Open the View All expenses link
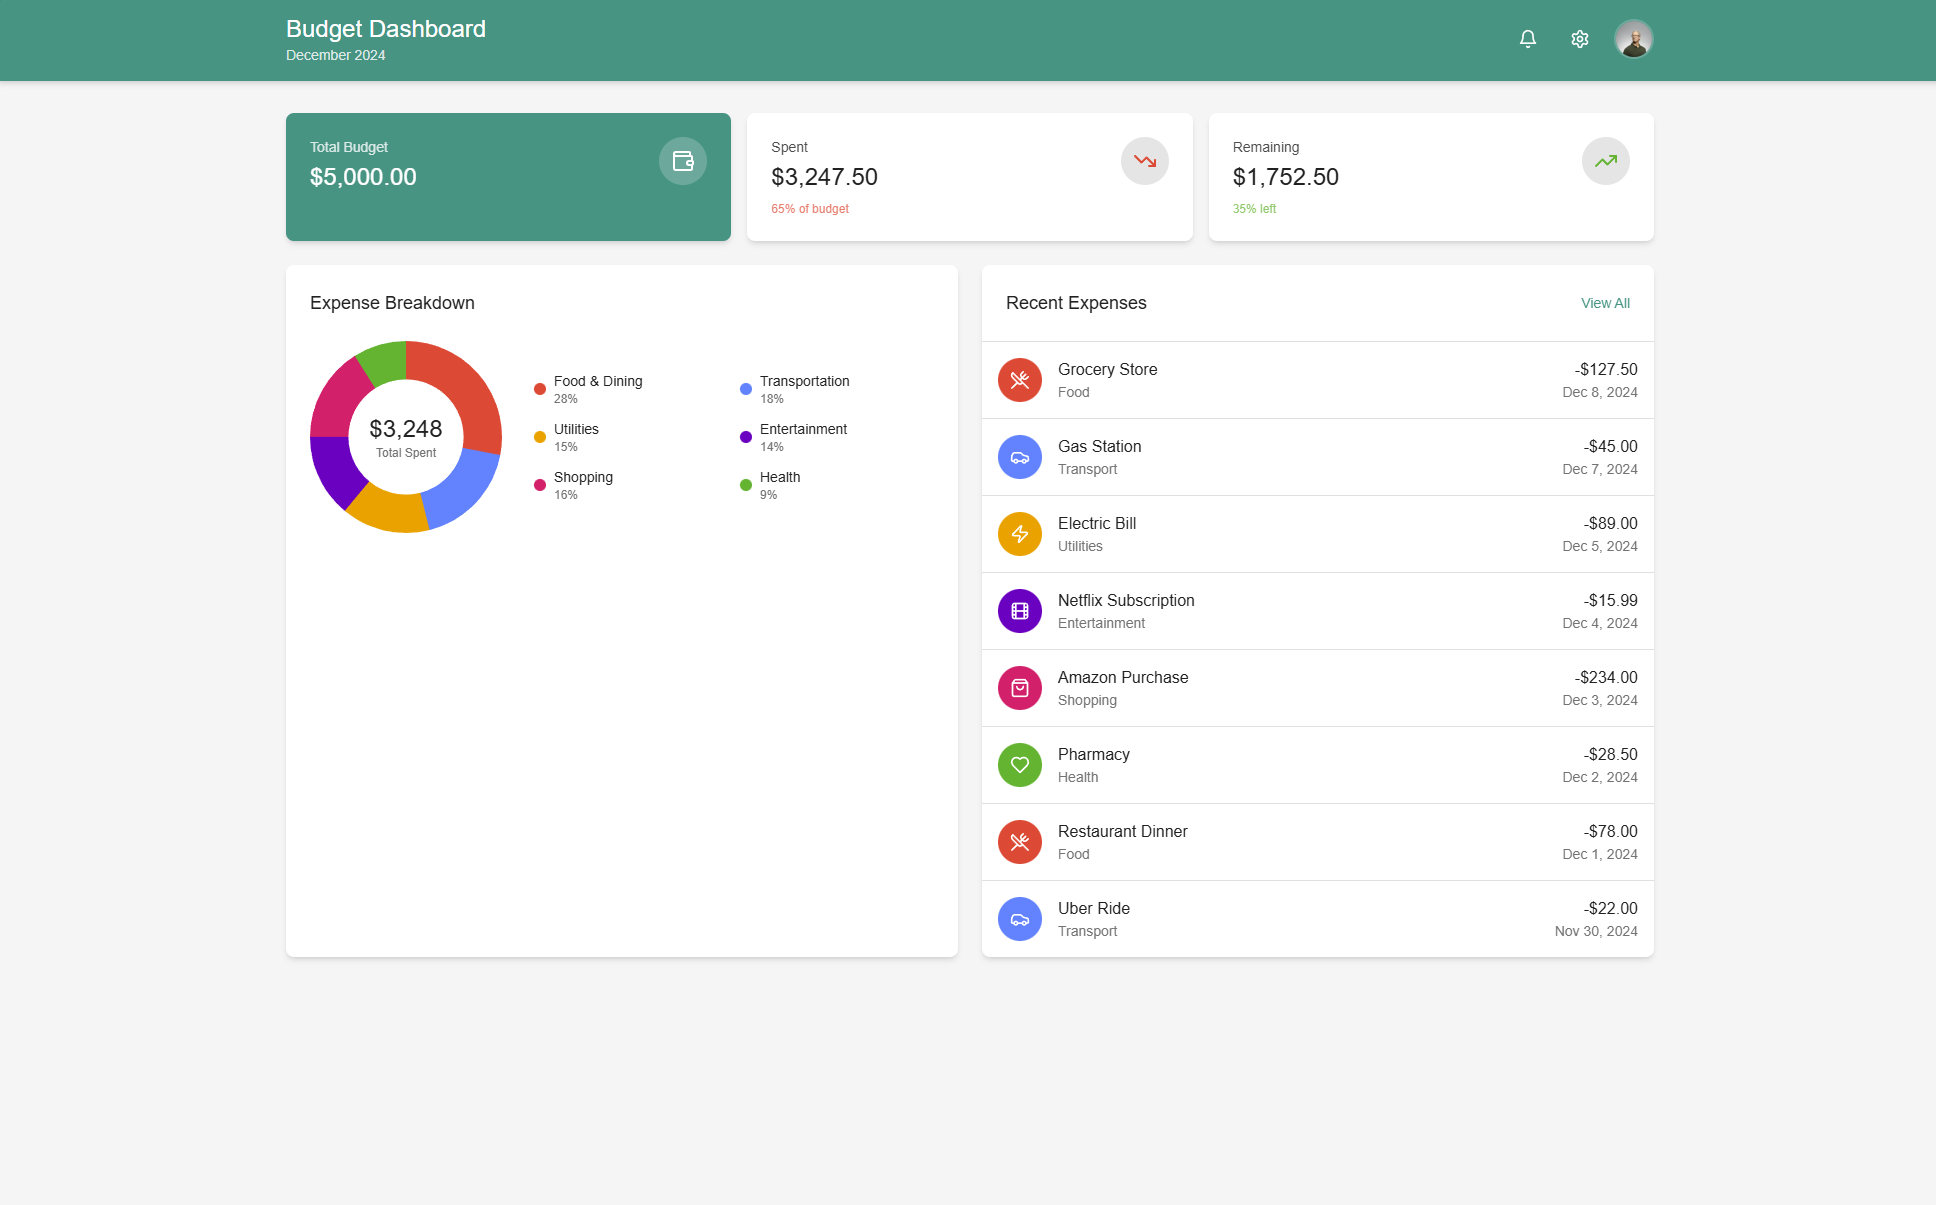1936x1205 pixels. [1604, 303]
